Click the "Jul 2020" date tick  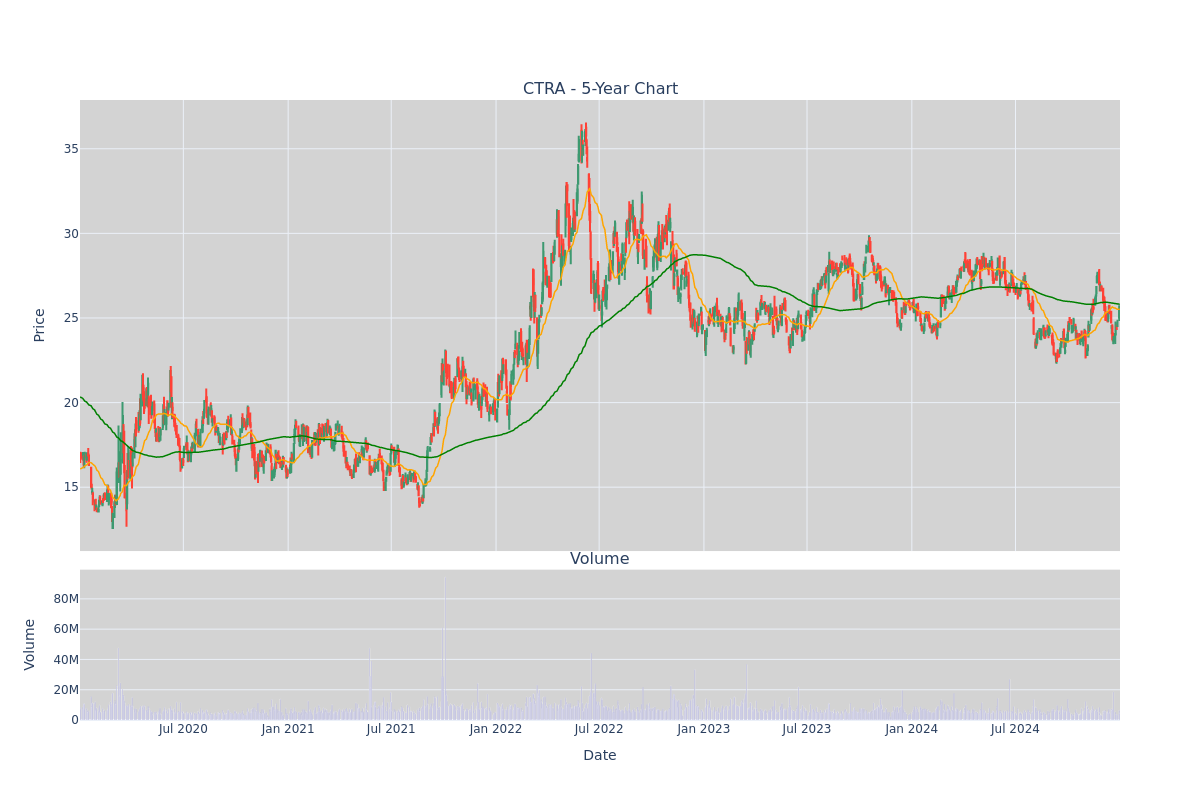point(183,729)
